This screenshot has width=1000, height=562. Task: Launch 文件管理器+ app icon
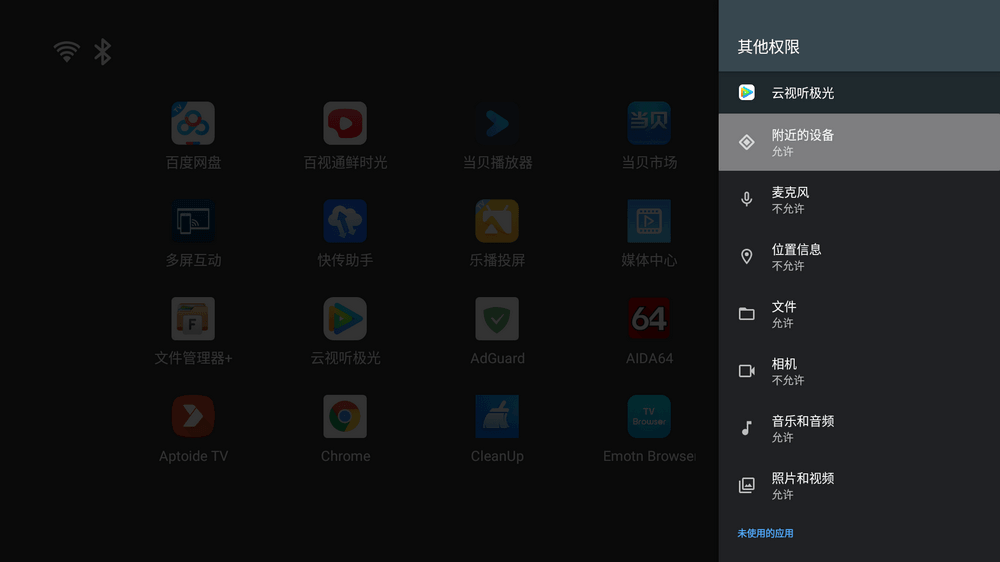(193, 320)
